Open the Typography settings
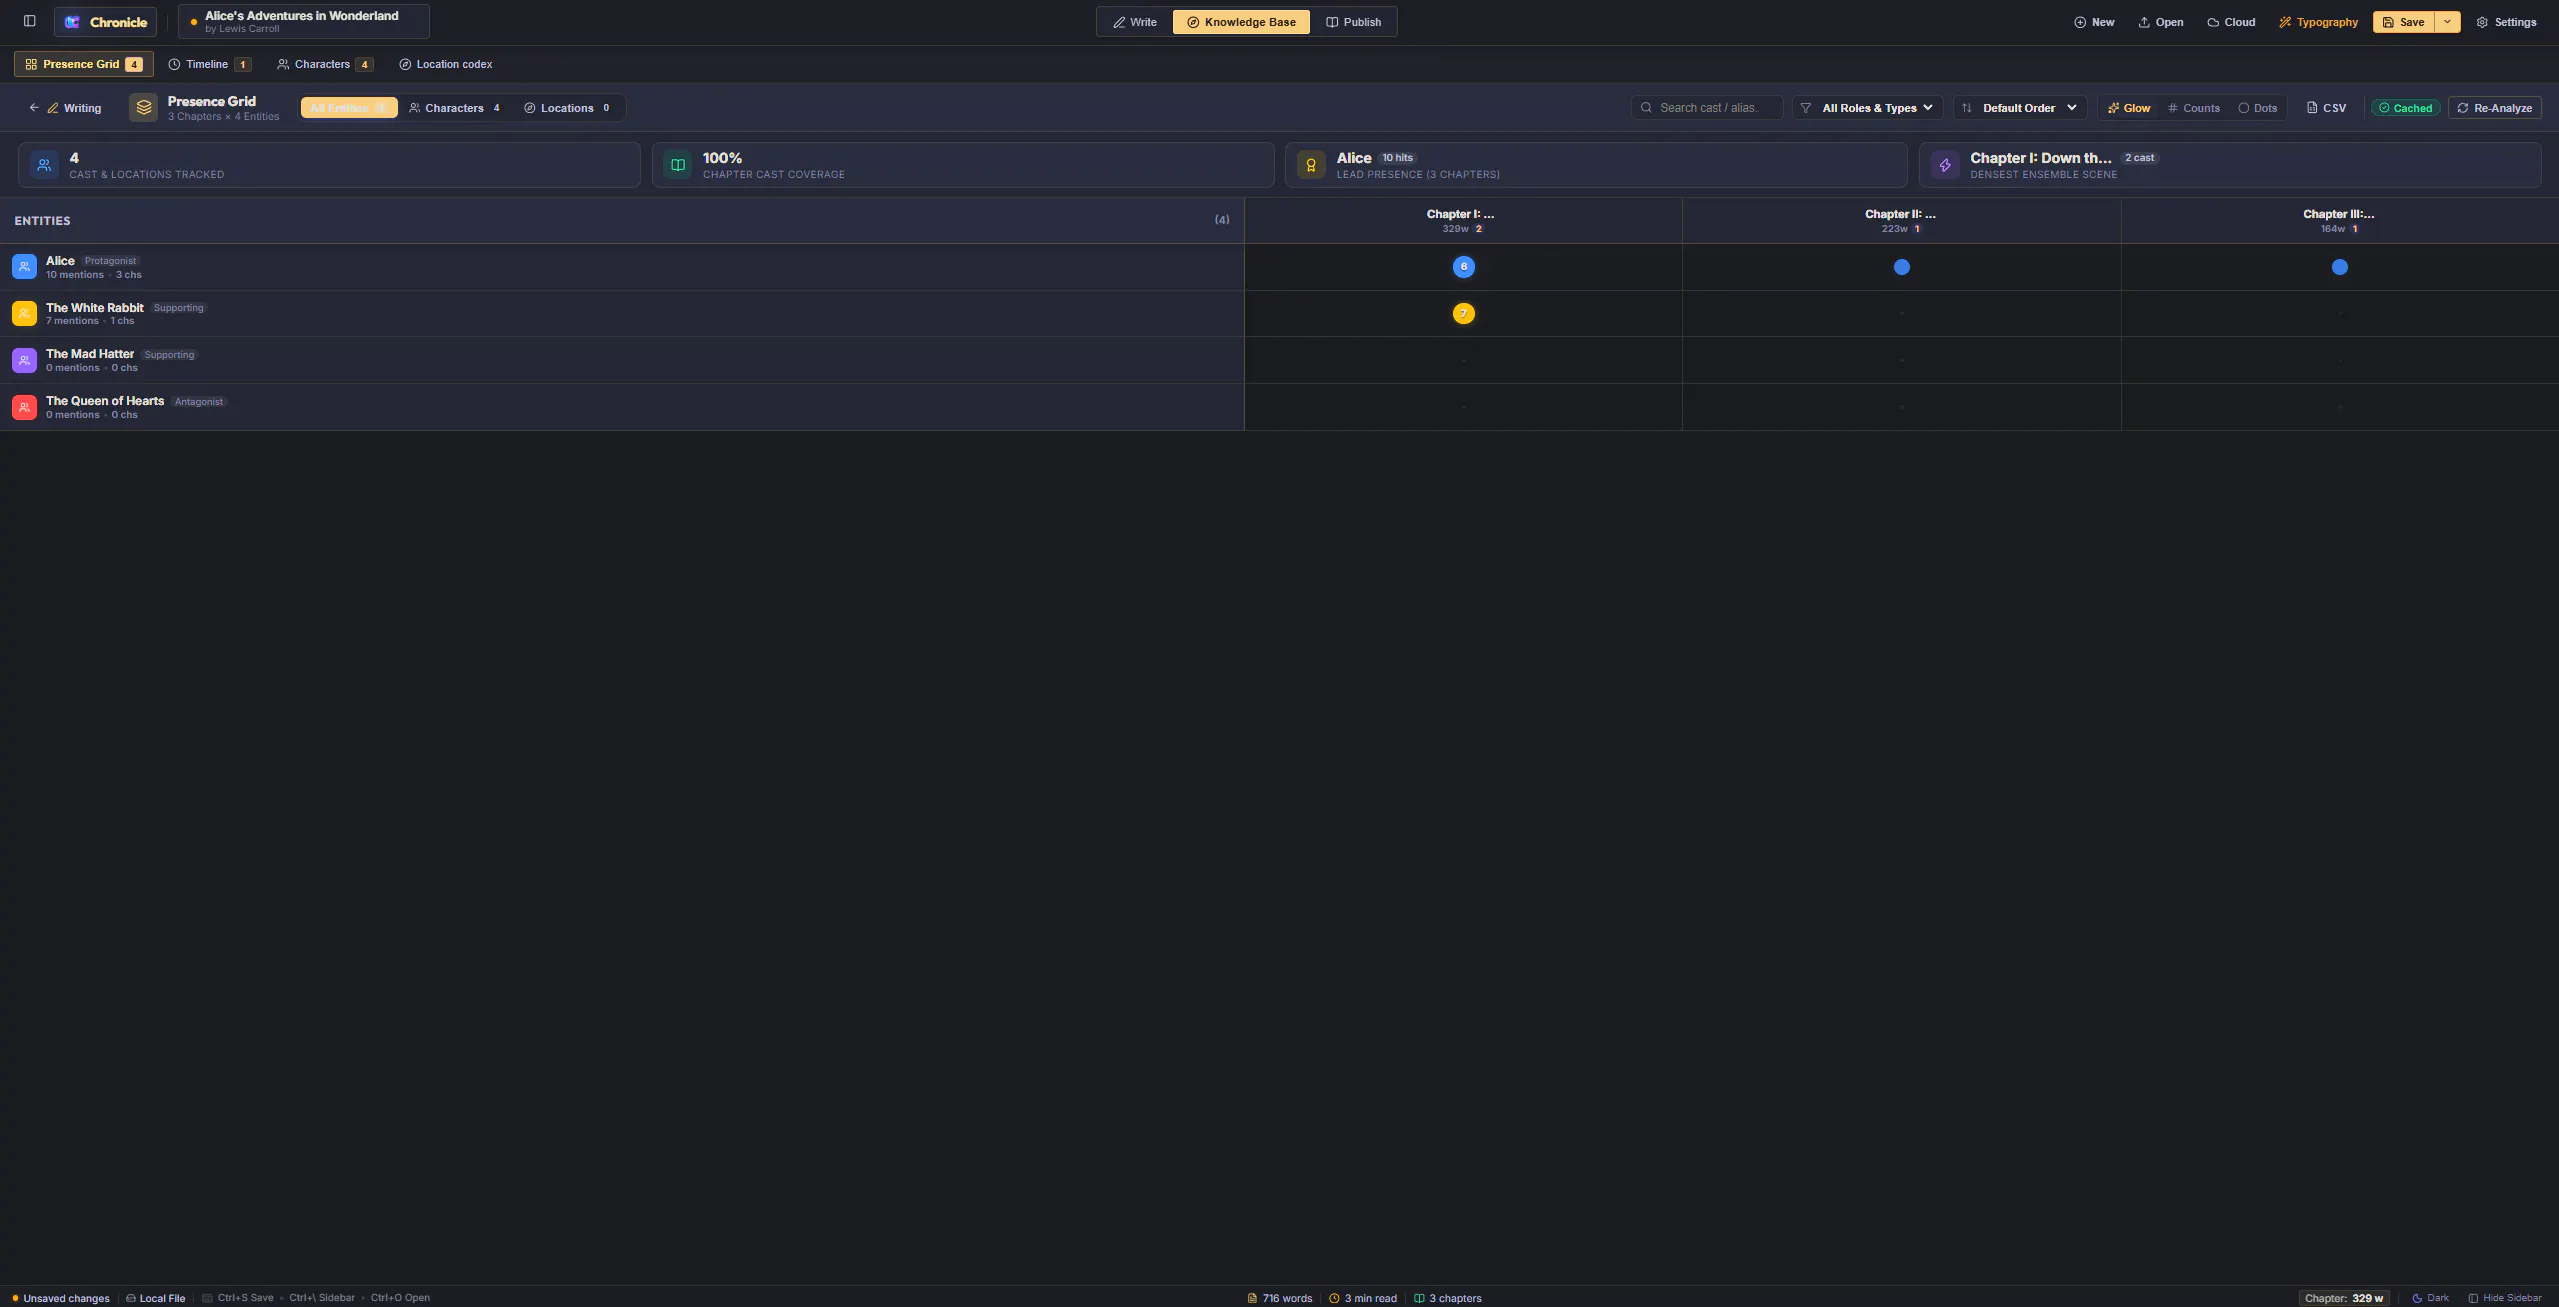This screenshot has width=2559, height=1307. 2318,22
